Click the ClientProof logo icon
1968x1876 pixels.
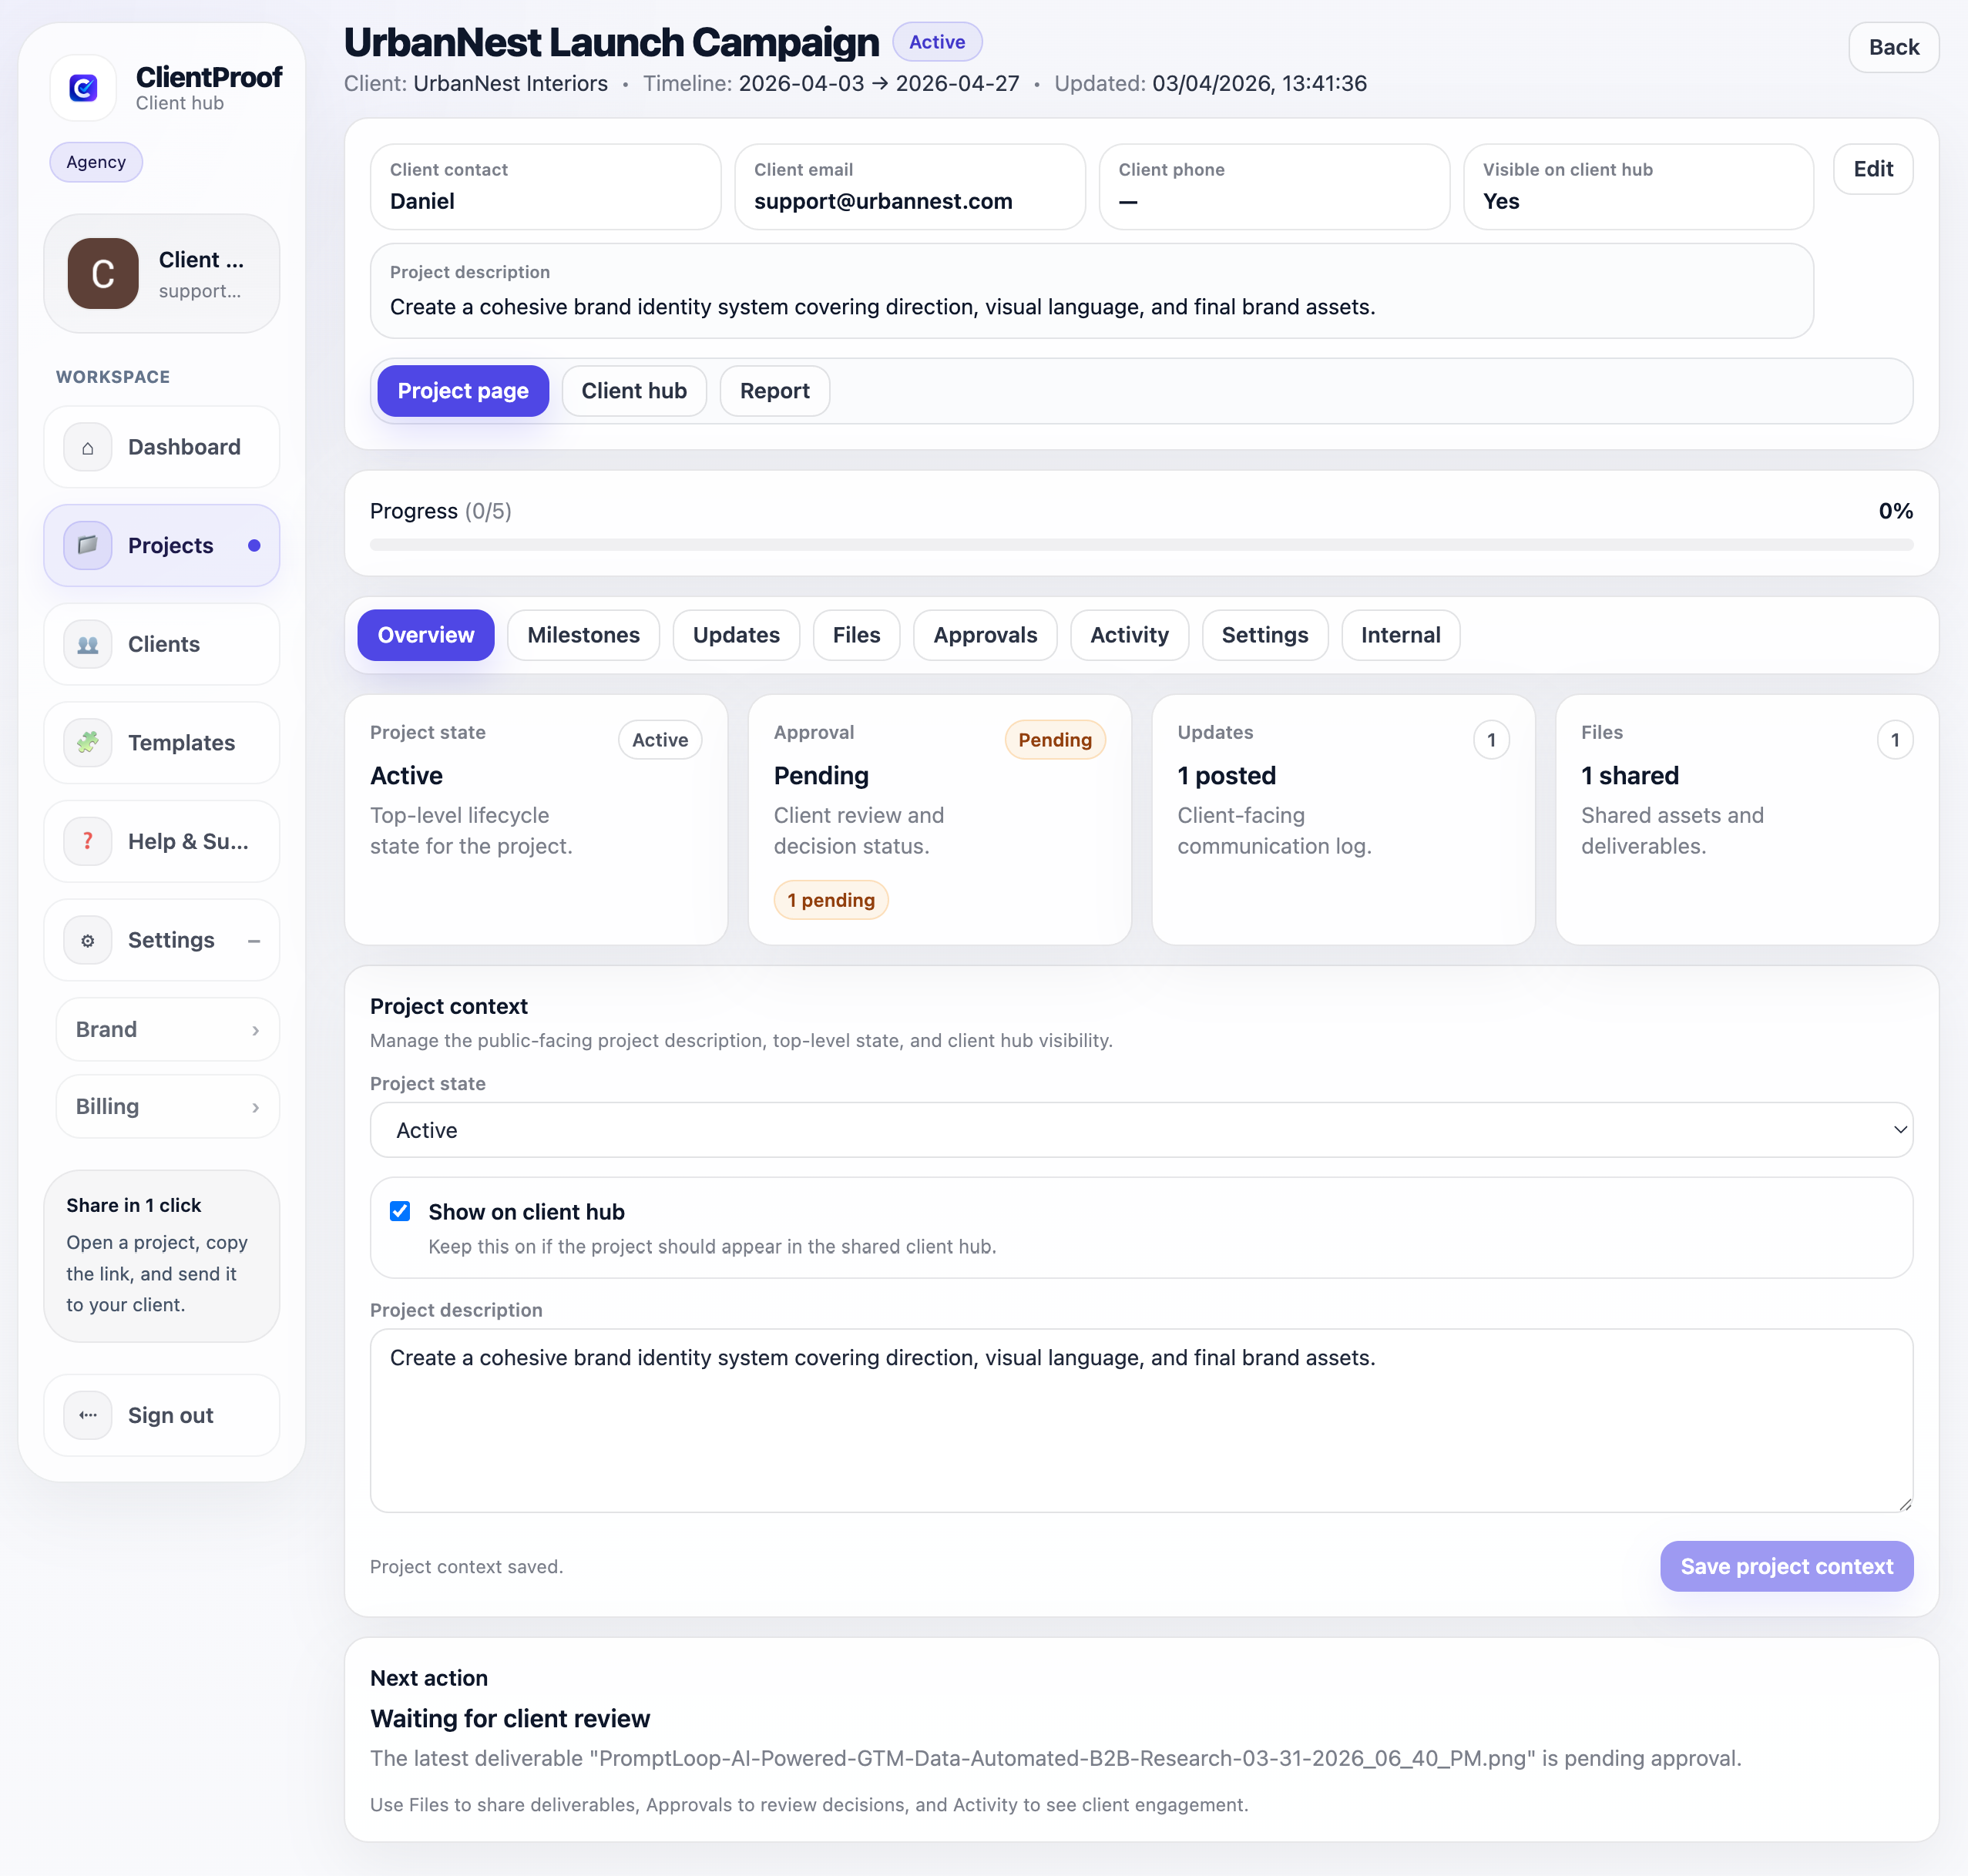coord(83,87)
